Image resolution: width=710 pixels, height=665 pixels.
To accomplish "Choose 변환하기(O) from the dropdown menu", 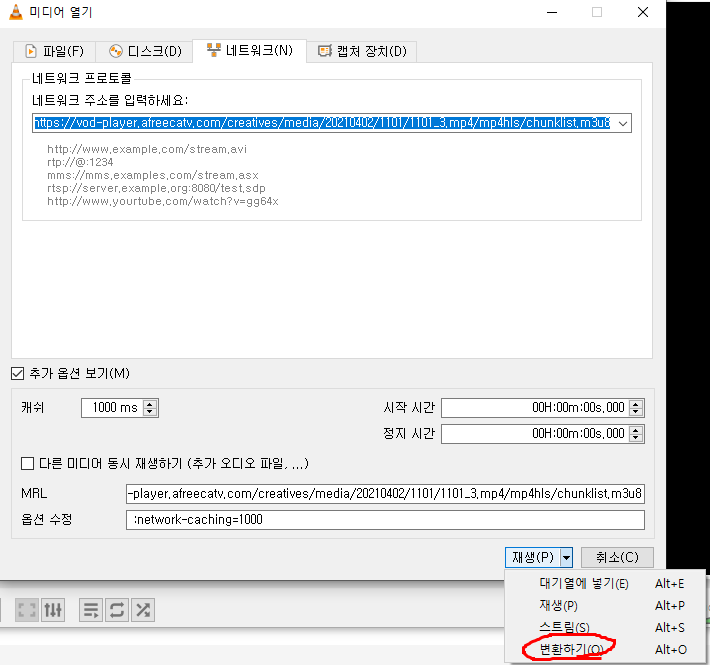I will 605,650.
